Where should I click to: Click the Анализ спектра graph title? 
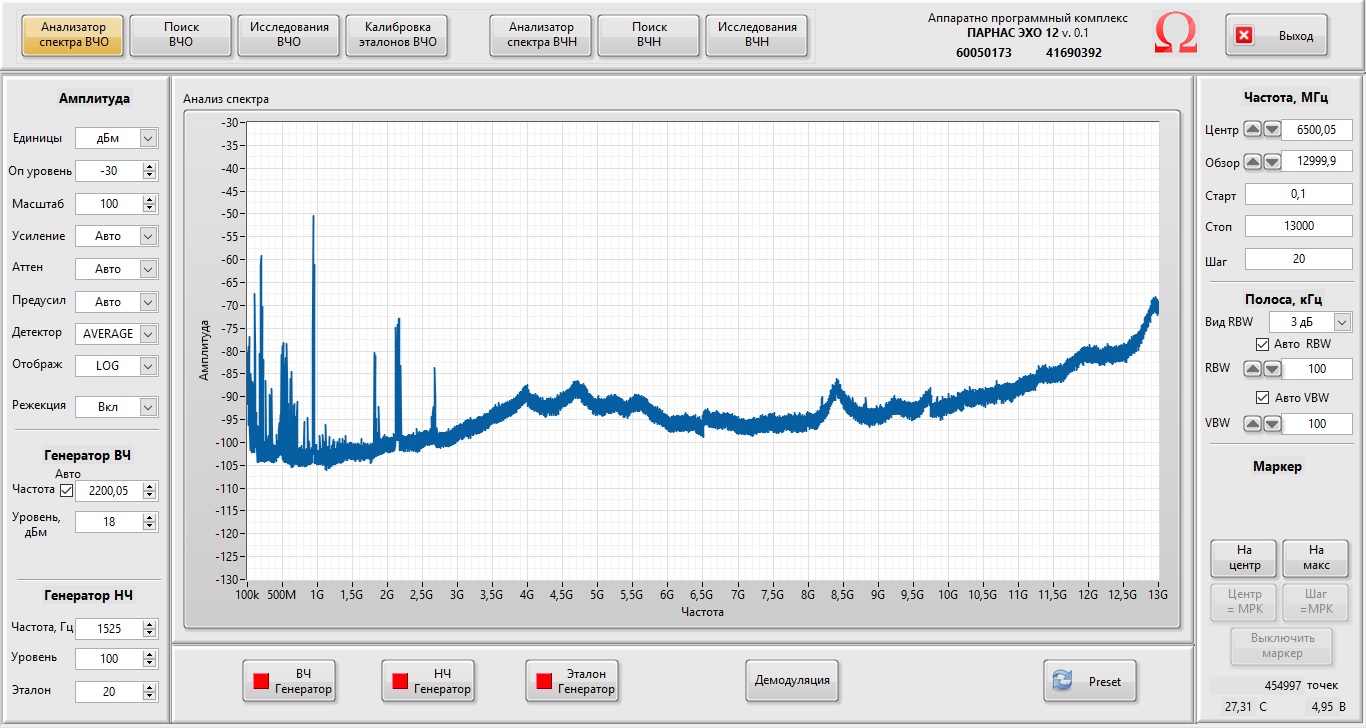coord(226,99)
